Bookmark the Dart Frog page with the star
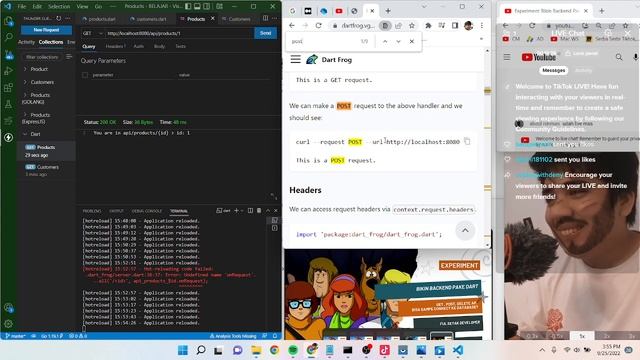The width and height of the screenshot is (640, 360). click(x=412, y=26)
